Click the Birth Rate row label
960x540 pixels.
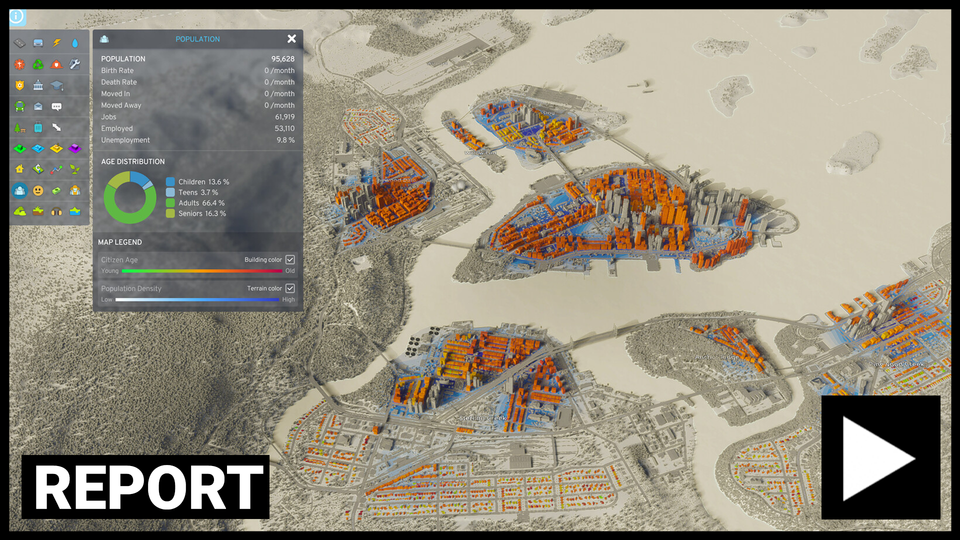[117, 70]
